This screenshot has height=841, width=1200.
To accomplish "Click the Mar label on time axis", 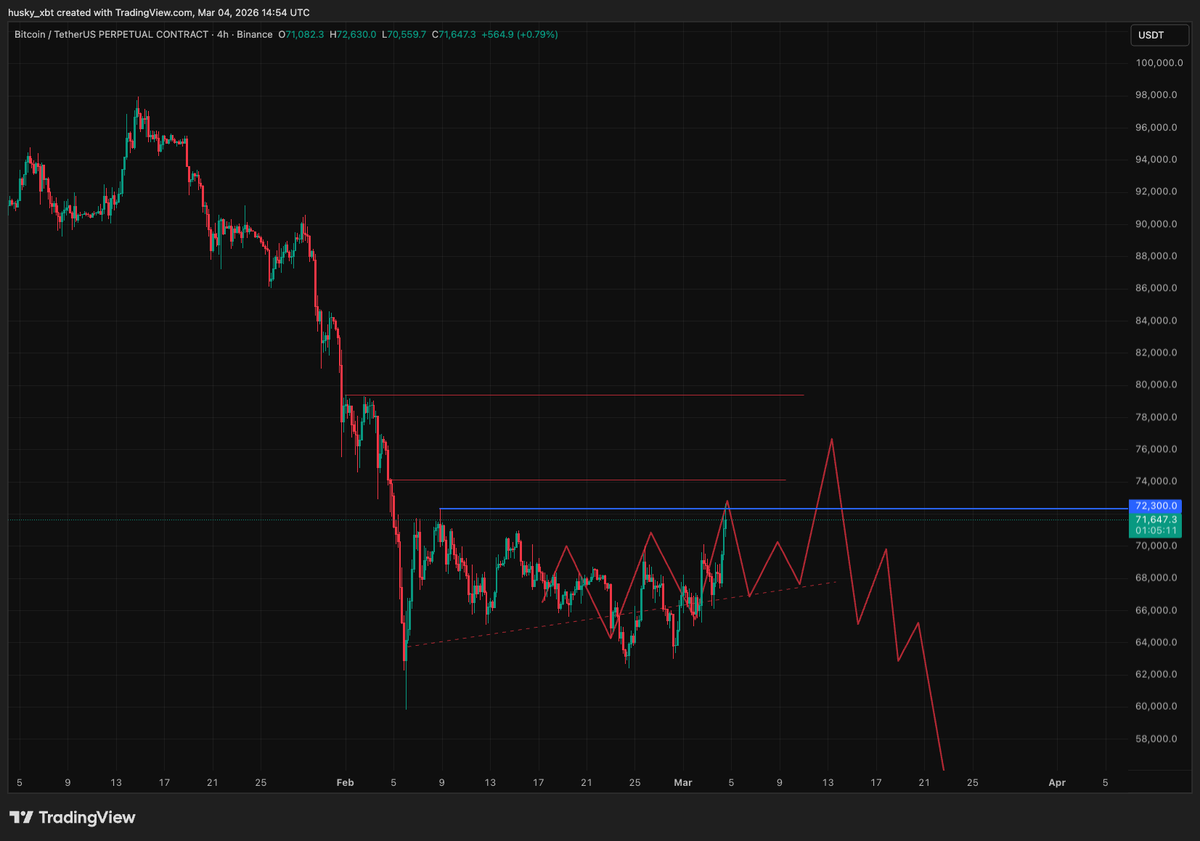I will pos(683,783).
